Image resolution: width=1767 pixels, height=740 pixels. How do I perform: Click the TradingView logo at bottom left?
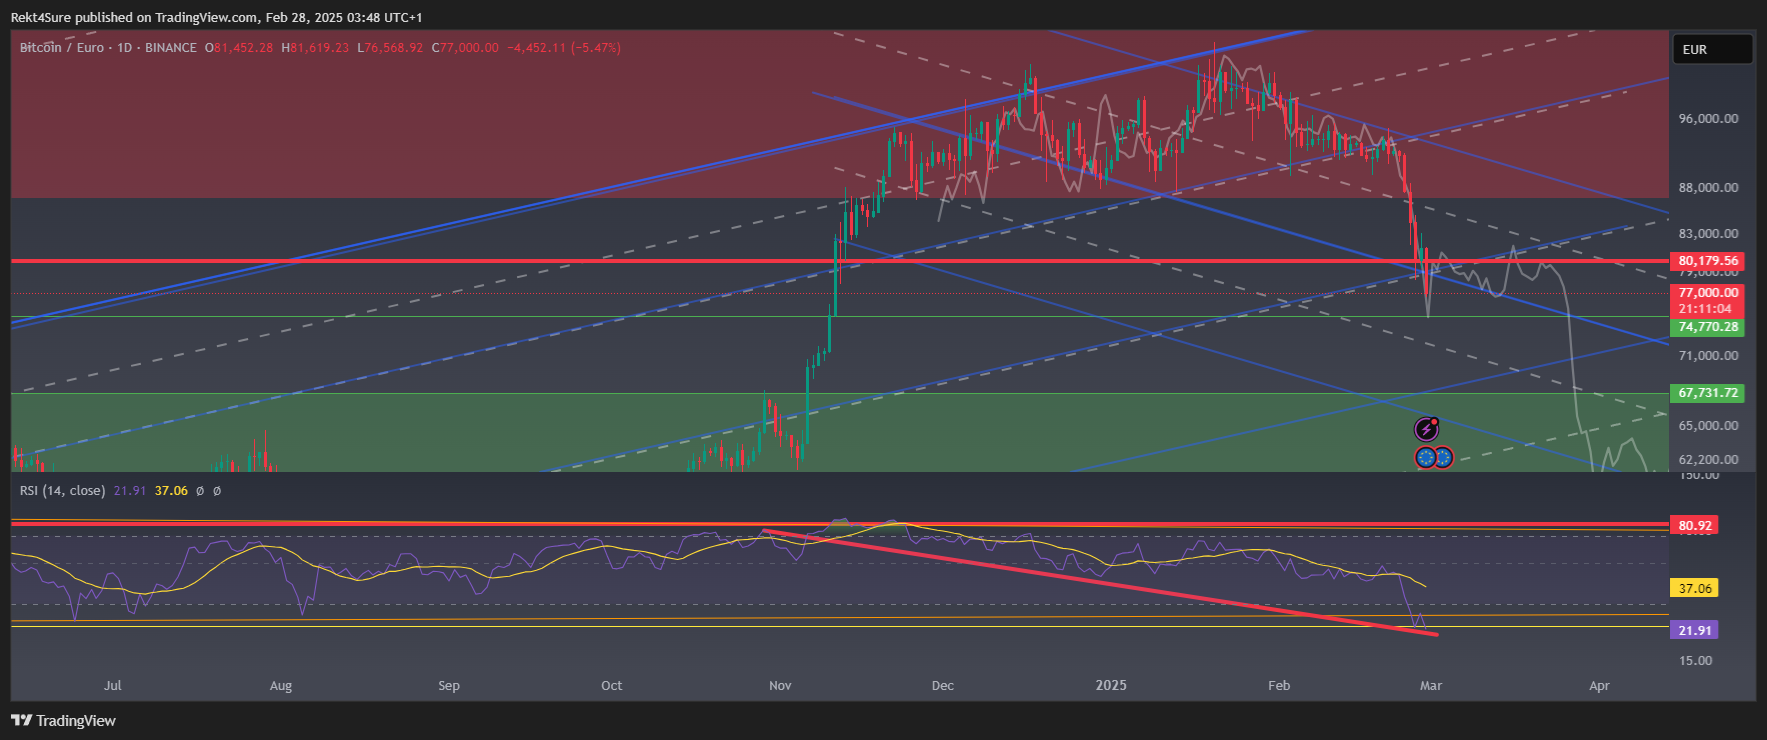63,720
